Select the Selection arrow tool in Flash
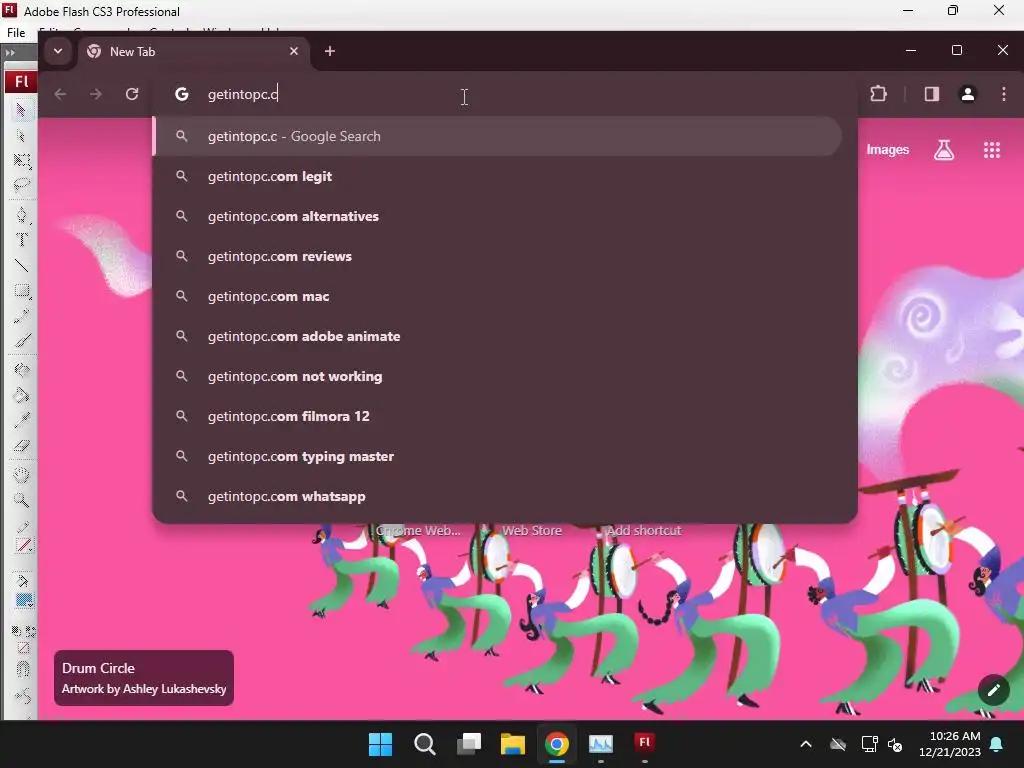Screen dimensions: 1024x768 click(21, 110)
